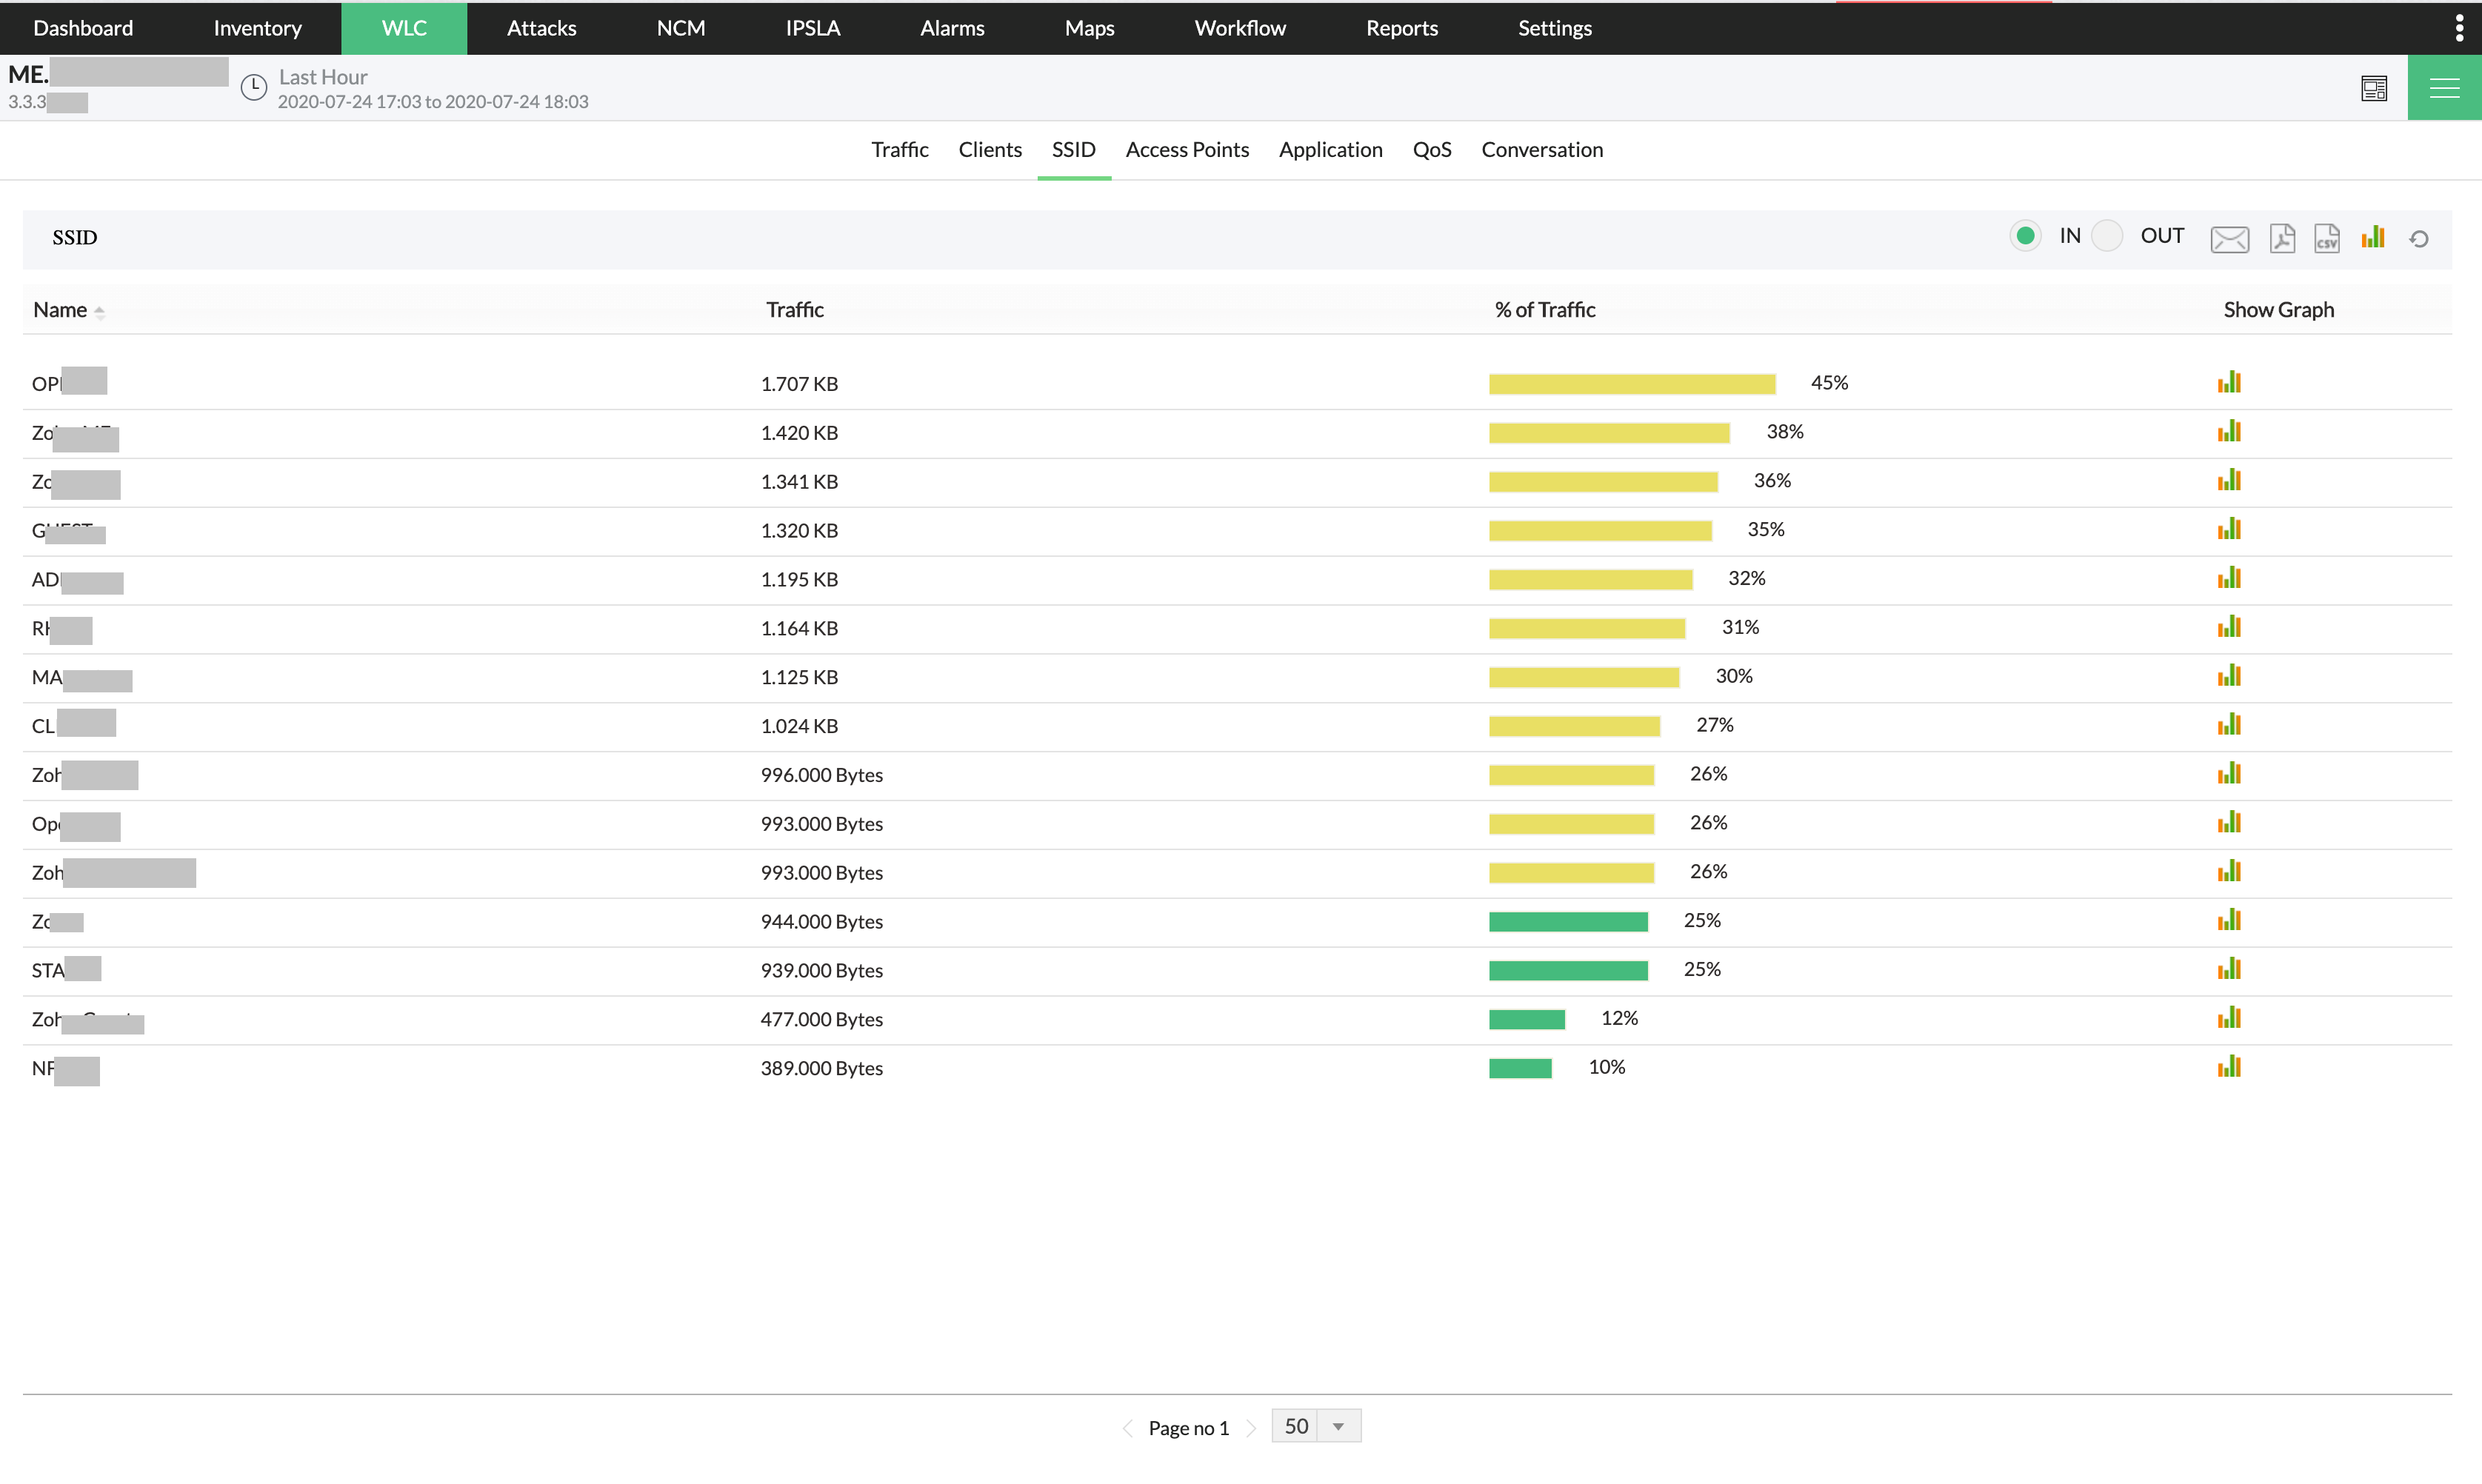
Task: Open the Last Hour time period selector
Action: [322, 77]
